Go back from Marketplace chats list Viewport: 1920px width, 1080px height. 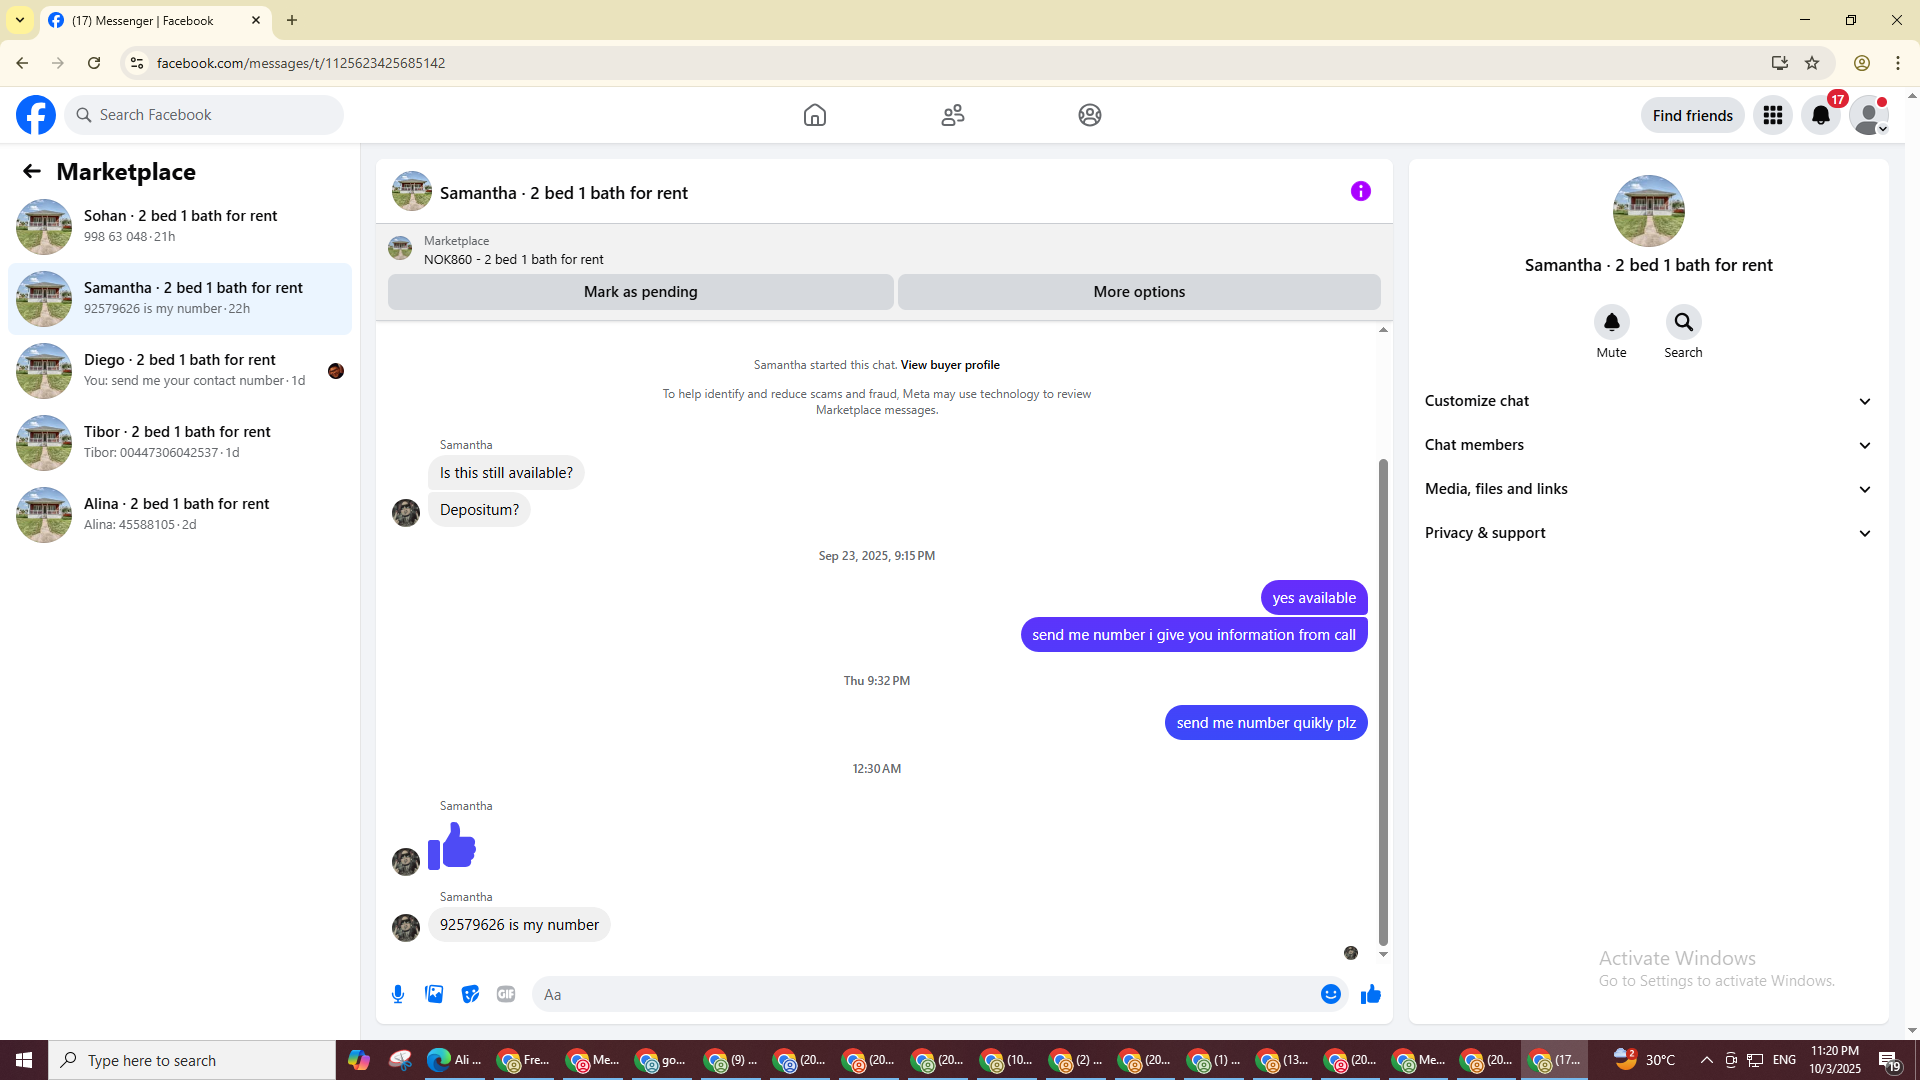32,171
